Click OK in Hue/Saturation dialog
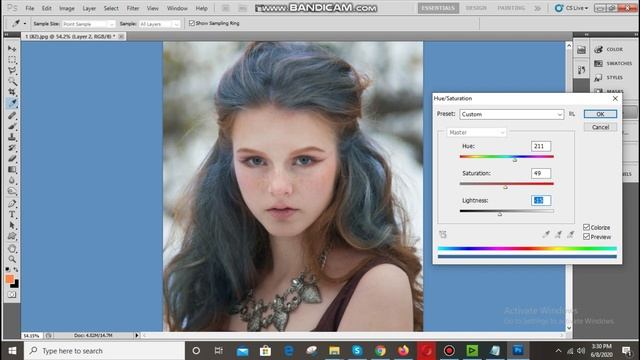The image size is (640, 360). [600, 114]
